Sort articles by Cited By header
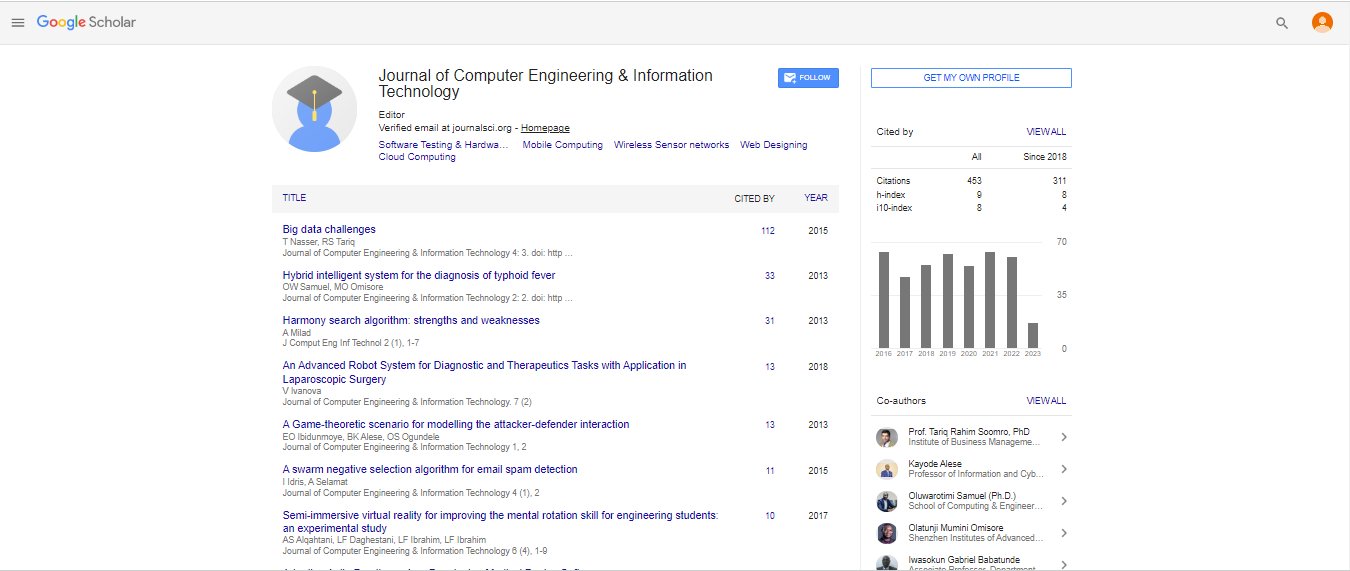Viewport: 1350px width, 571px height. pyautogui.click(x=754, y=198)
